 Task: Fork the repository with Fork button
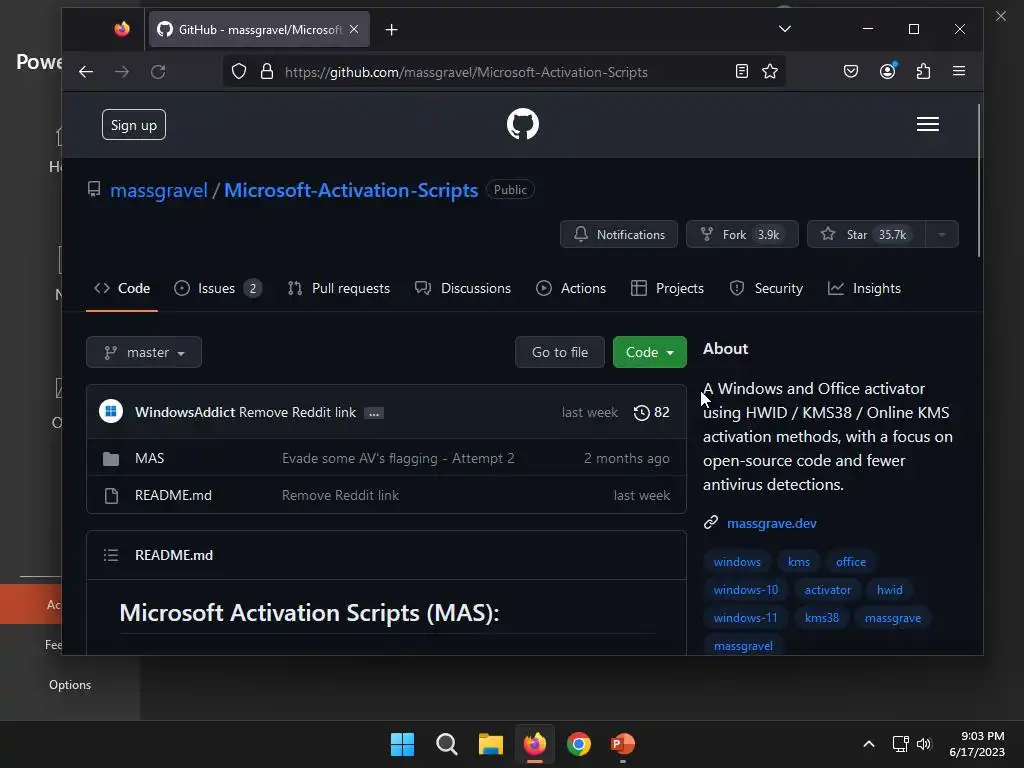point(742,234)
